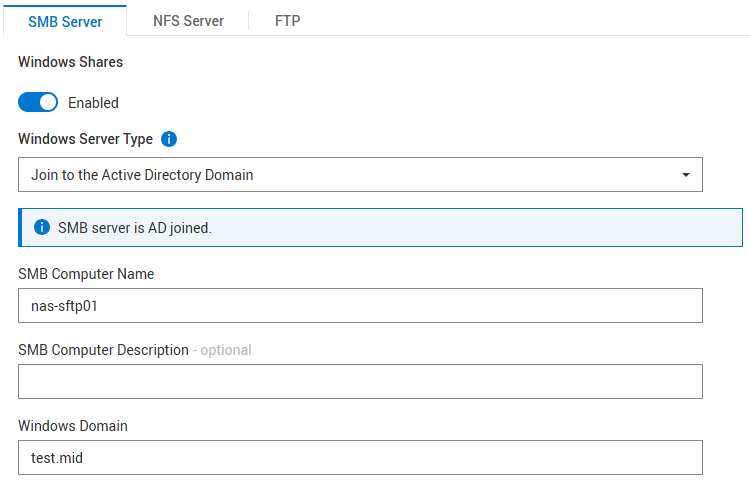This screenshot has height=494, width=750.
Task: Click the info icon beside Windows Server Type
Action: 169,139
